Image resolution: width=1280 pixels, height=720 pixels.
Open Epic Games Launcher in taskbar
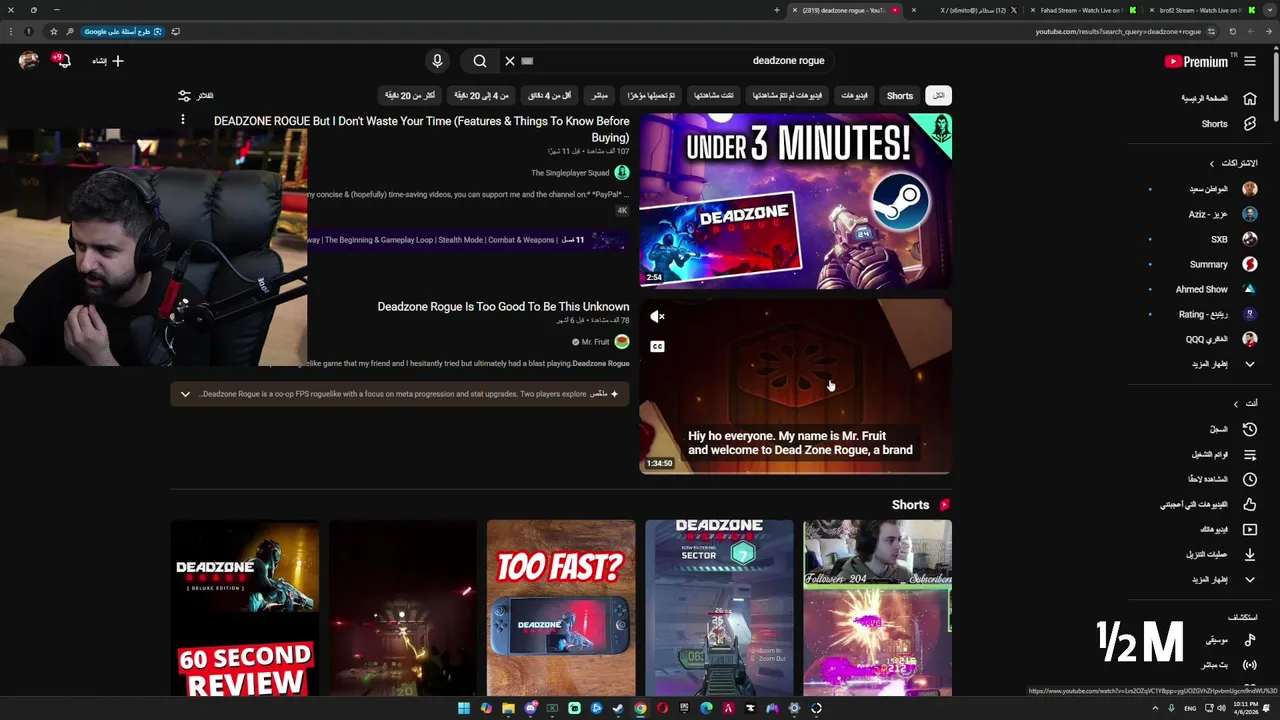[684, 709]
